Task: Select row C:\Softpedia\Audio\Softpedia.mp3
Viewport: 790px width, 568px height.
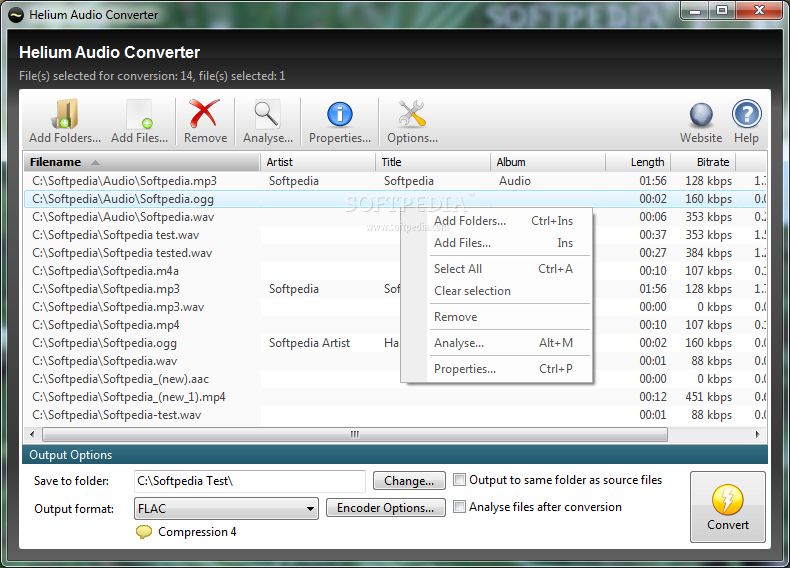Action: (x=395, y=181)
